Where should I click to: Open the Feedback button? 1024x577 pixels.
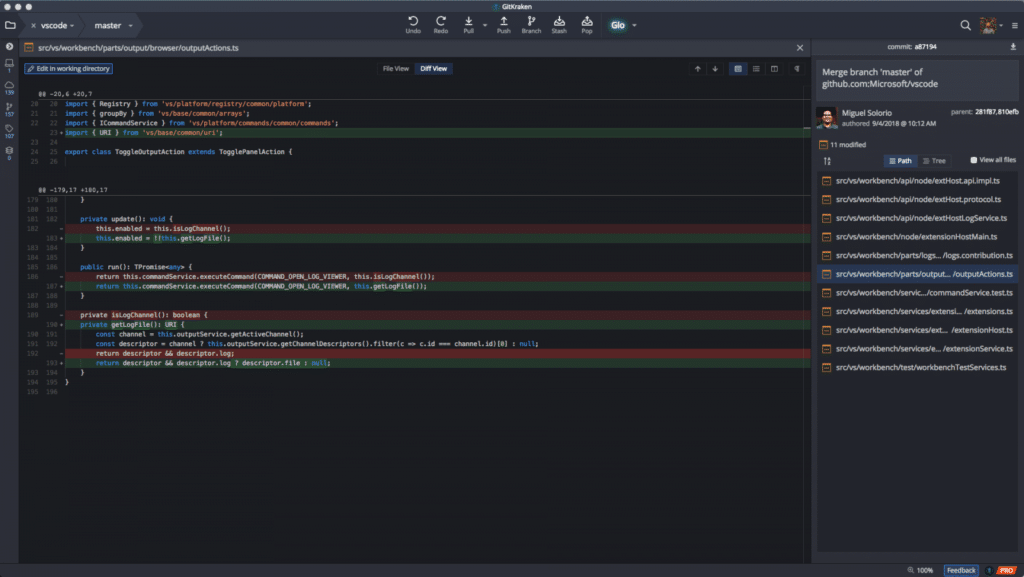click(961, 570)
